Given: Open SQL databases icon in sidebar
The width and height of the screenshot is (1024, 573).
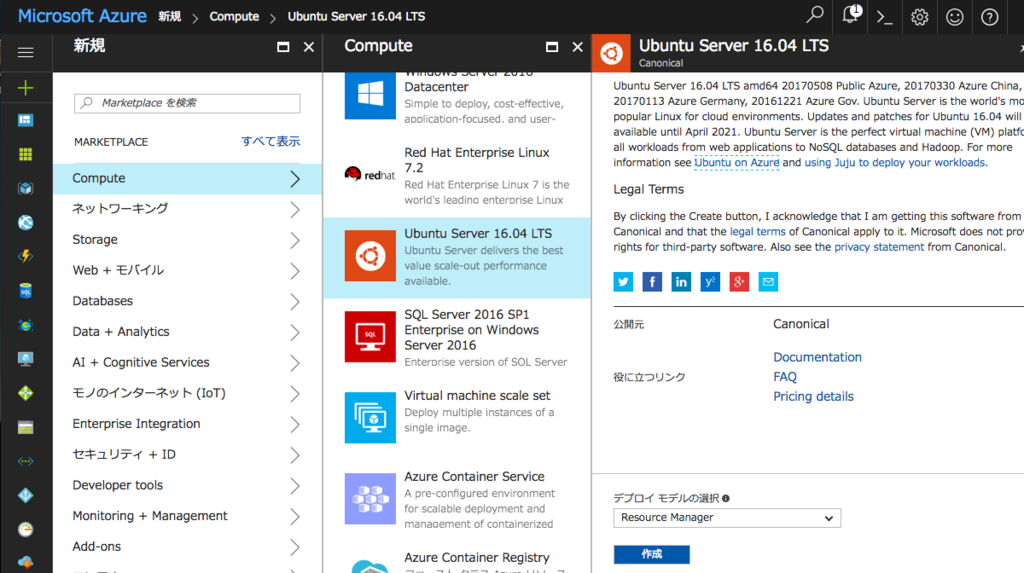Looking at the screenshot, I should point(25,291).
